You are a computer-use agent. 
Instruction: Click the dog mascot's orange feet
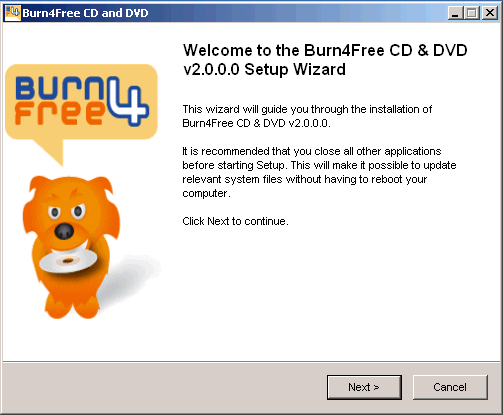pyautogui.click(x=72, y=306)
